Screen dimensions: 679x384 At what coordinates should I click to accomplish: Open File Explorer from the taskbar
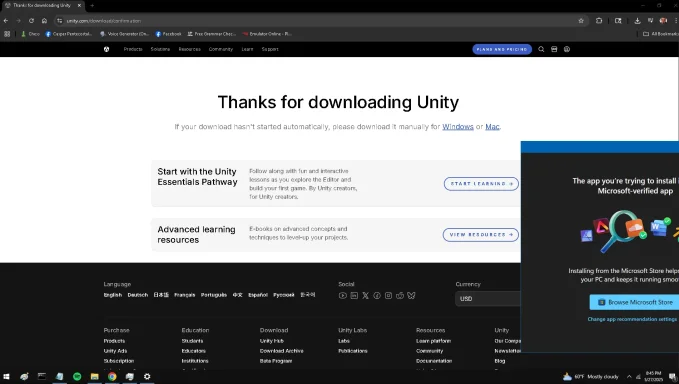pos(94,377)
